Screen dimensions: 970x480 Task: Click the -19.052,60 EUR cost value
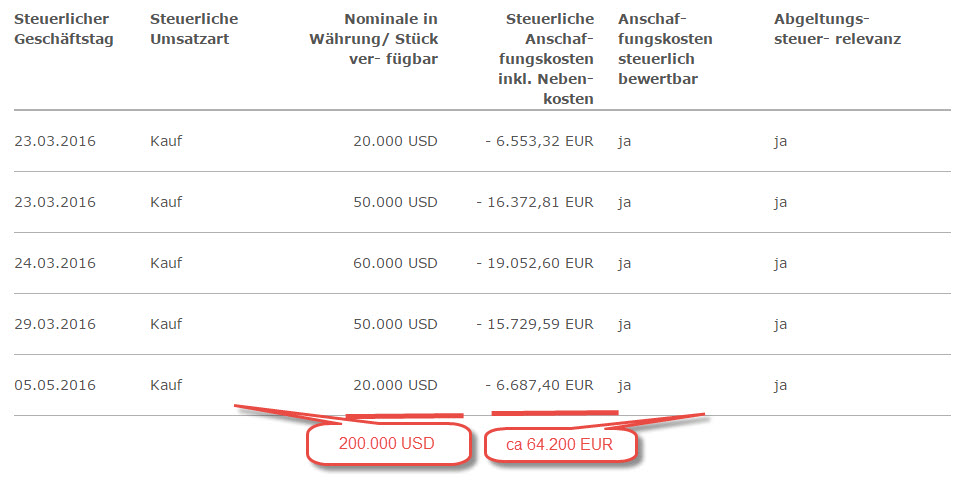tap(535, 263)
